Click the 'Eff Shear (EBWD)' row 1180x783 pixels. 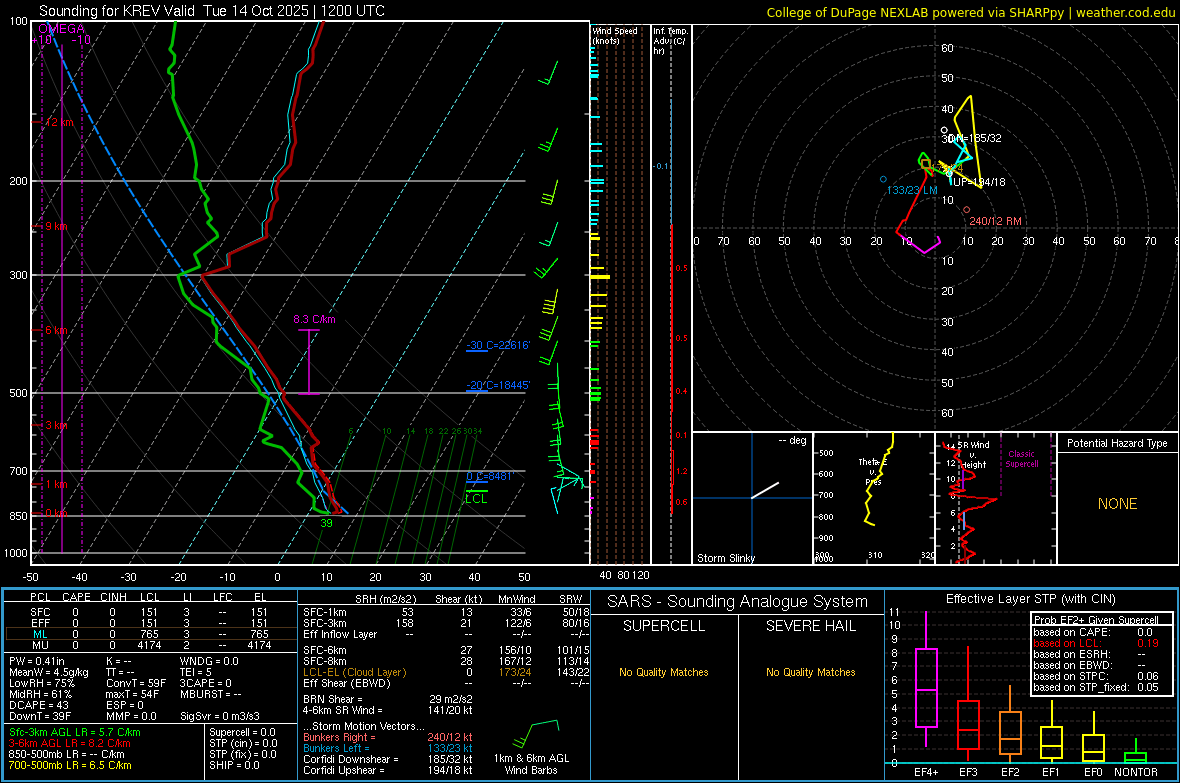click(x=446, y=683)
